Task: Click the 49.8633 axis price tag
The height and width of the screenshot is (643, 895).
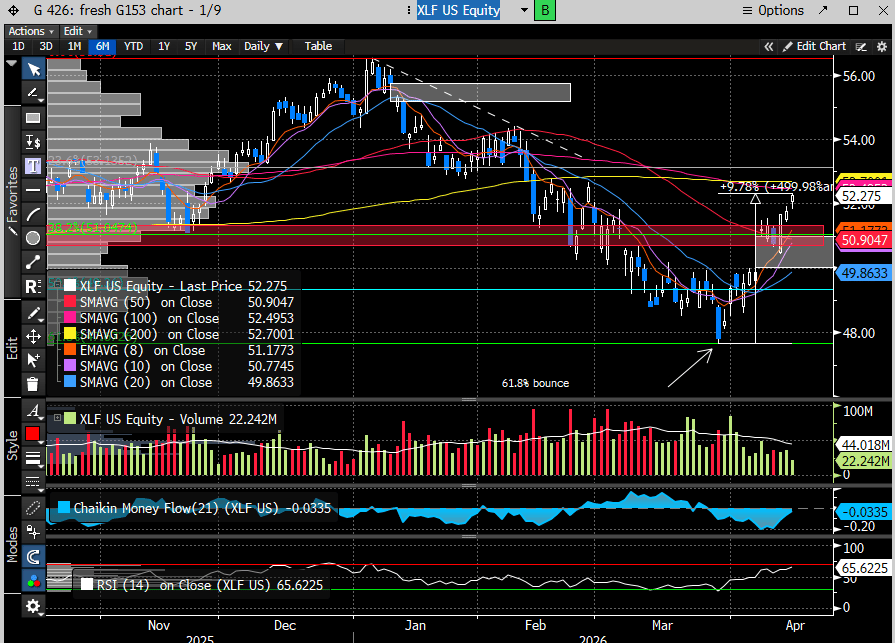Action: point(864,273)
